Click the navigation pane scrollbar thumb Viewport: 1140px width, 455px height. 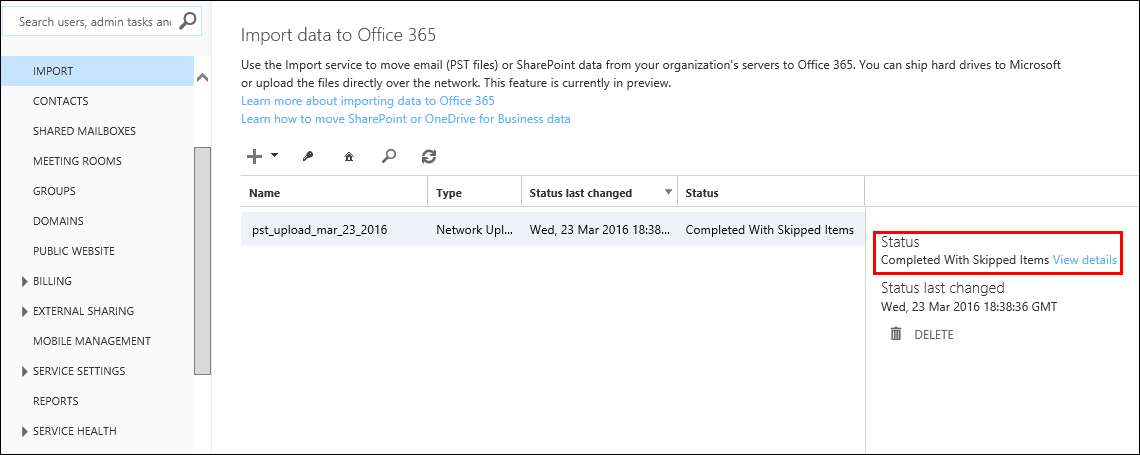coord(202,261)
